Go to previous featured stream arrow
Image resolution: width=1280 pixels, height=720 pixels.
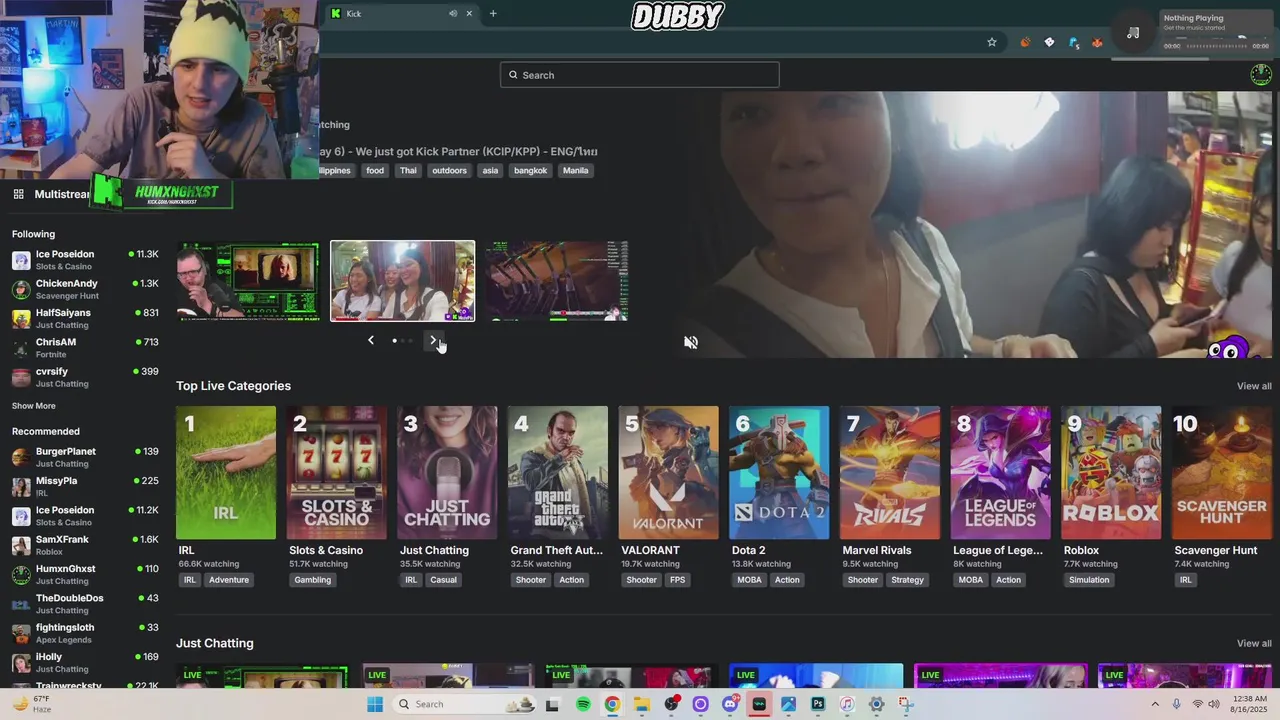click(371, 340)
